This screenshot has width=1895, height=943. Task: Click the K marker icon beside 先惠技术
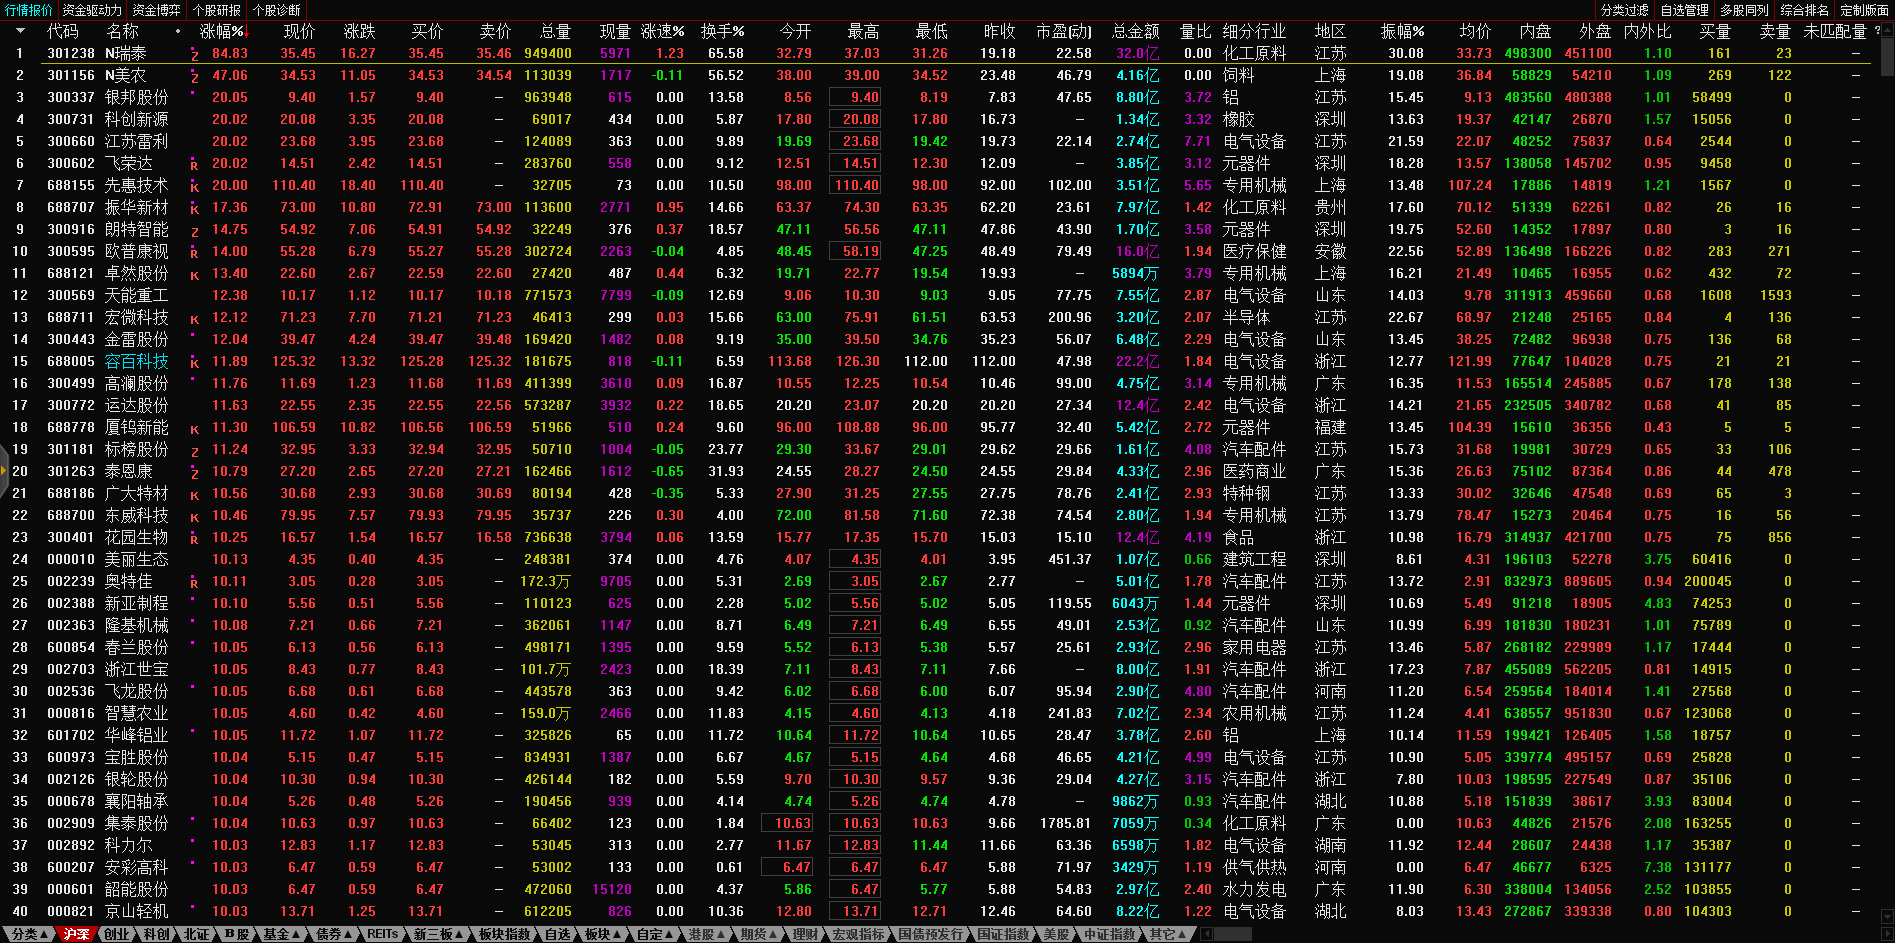194,187
